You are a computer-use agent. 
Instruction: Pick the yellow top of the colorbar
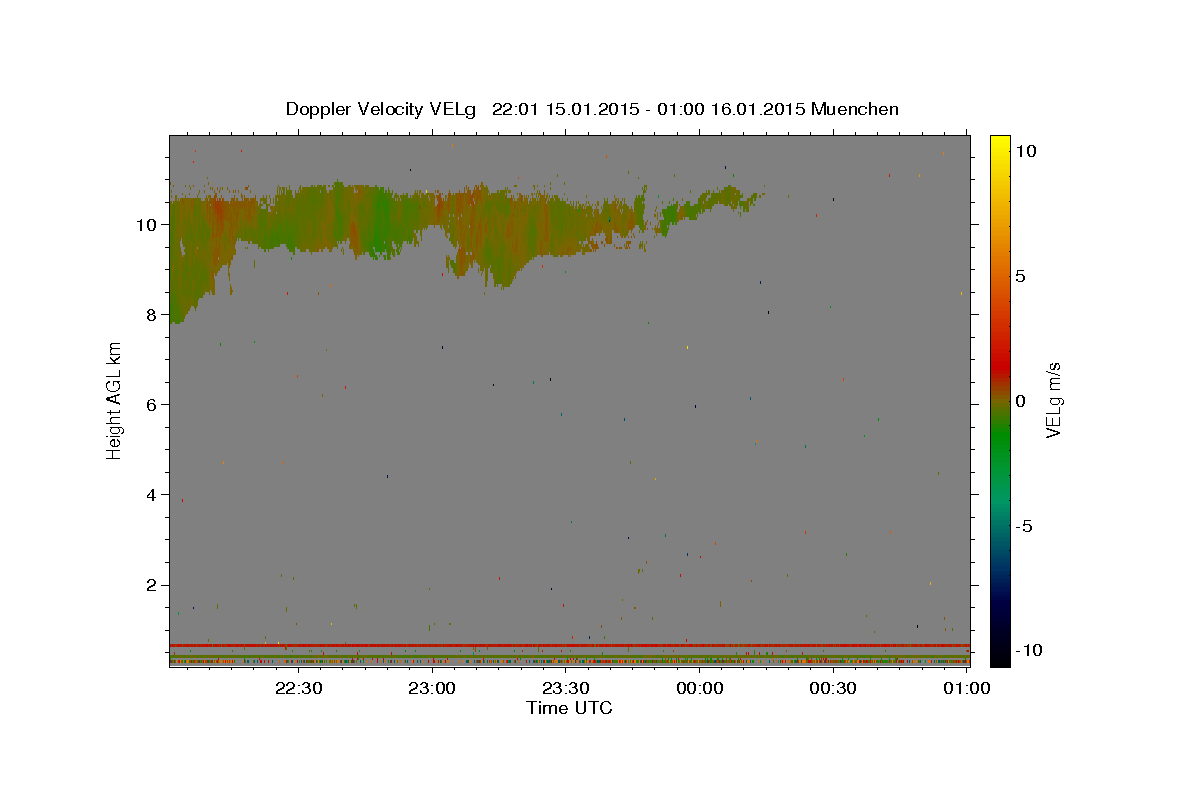pyautogui.click(x=1000, y=142)
